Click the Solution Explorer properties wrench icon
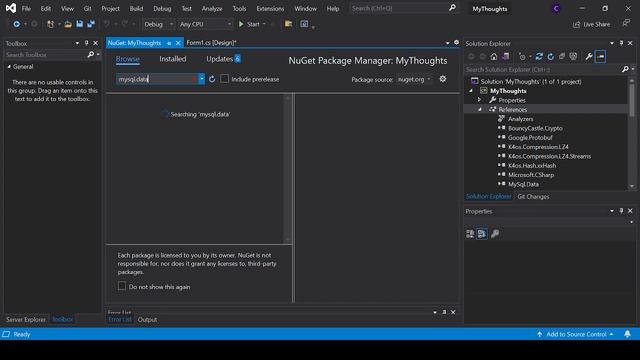Screen dimensions: 640x360 point(589,56)
